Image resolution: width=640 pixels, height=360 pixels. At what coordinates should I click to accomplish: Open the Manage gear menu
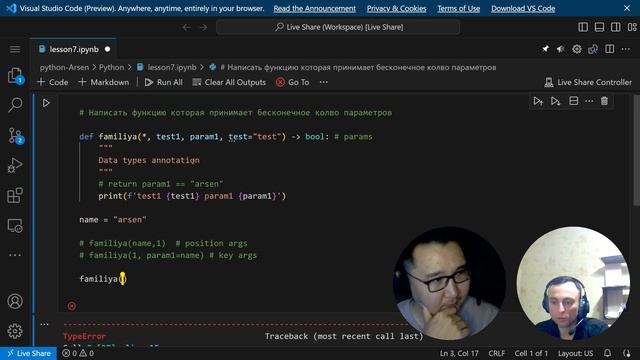[15, 331]
